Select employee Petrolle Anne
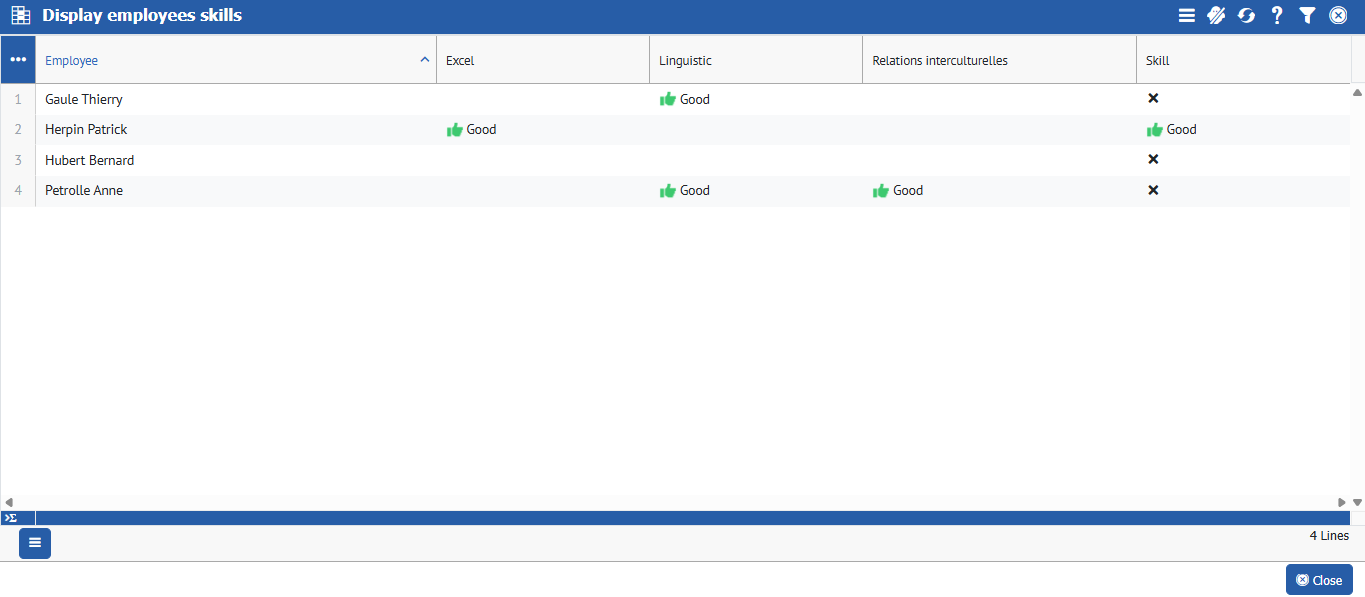Image resolution: width=1365 pixels, height=597 pixels. tap(84, 191)
